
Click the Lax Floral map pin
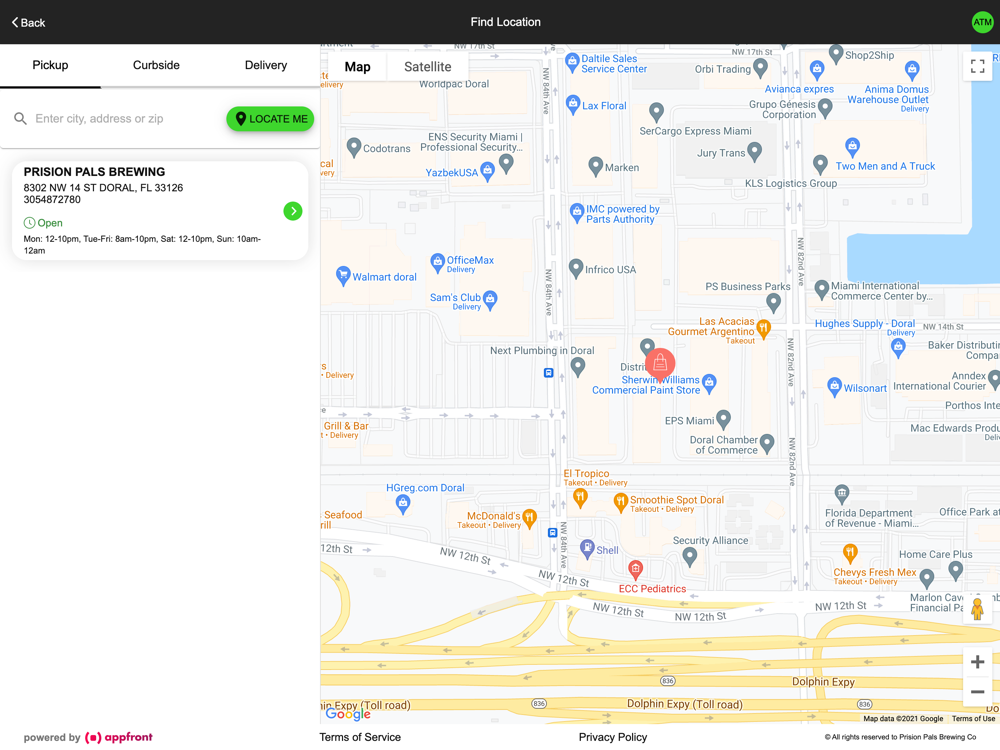[573, 104]
